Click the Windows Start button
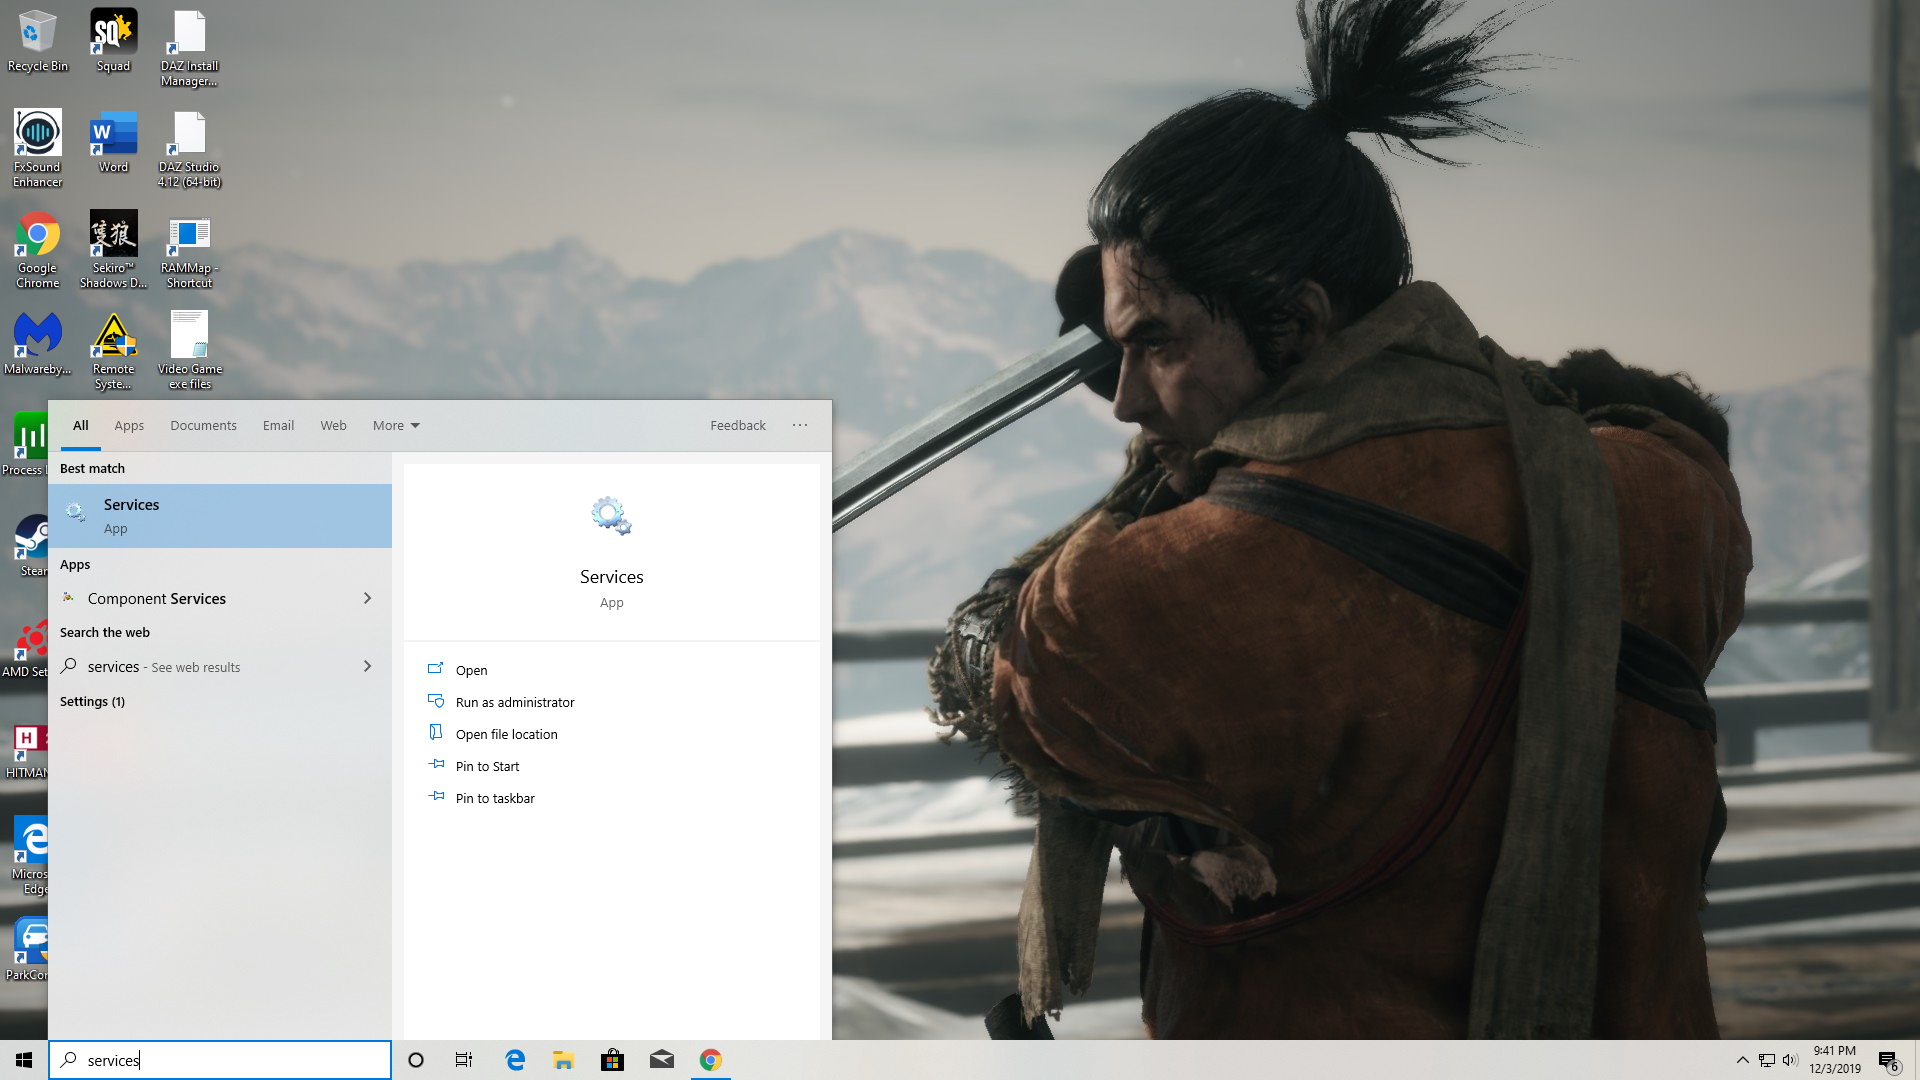 (24, 1060)
